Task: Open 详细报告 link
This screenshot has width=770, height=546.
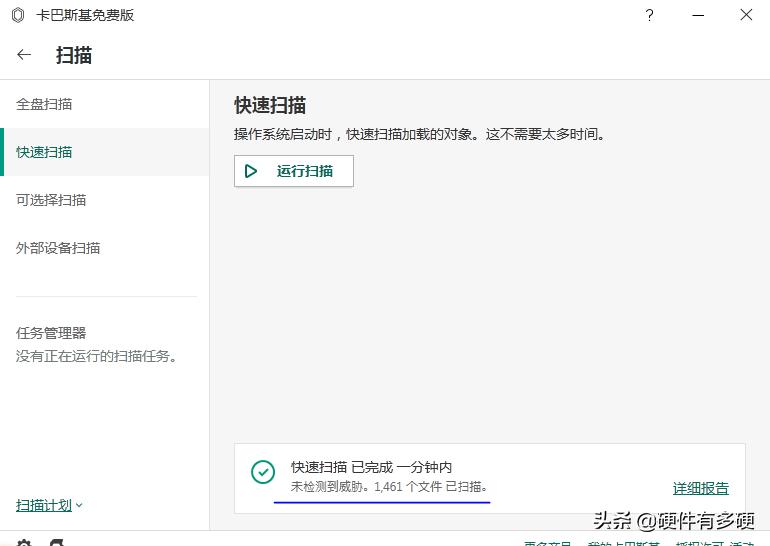Action: pos(700,488)
